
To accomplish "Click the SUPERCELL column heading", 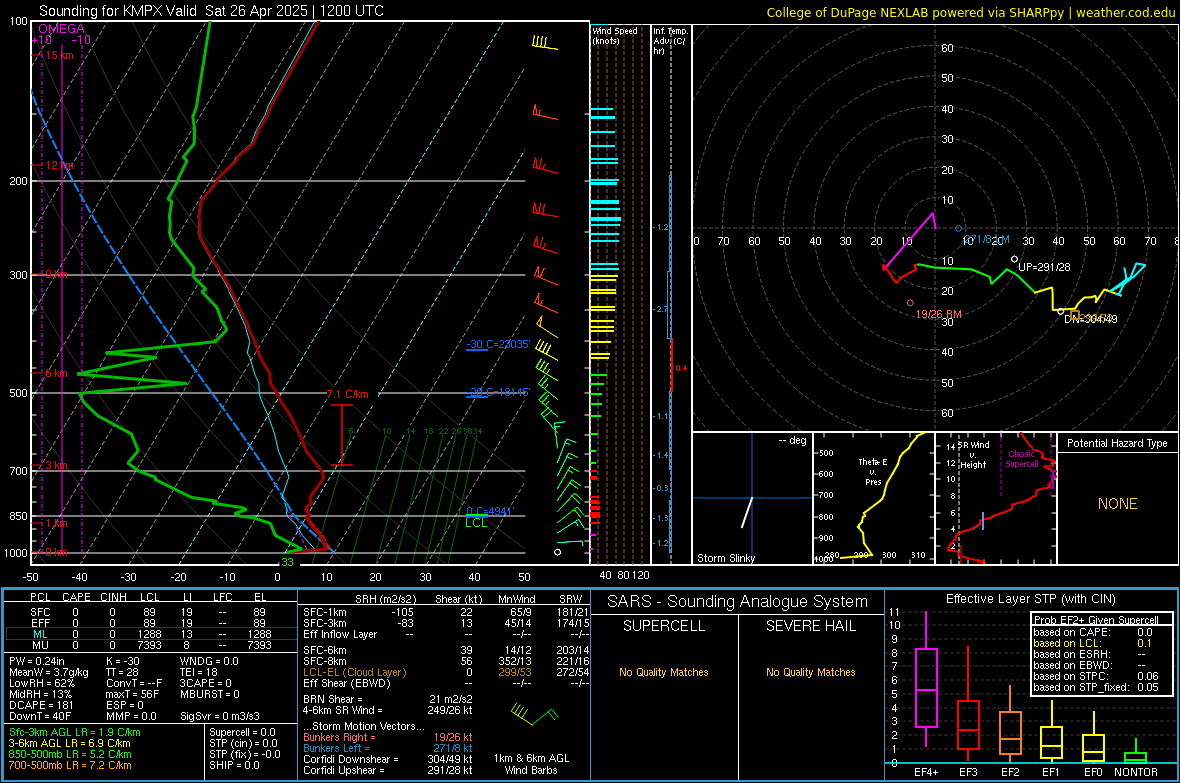I will [664, 626].
